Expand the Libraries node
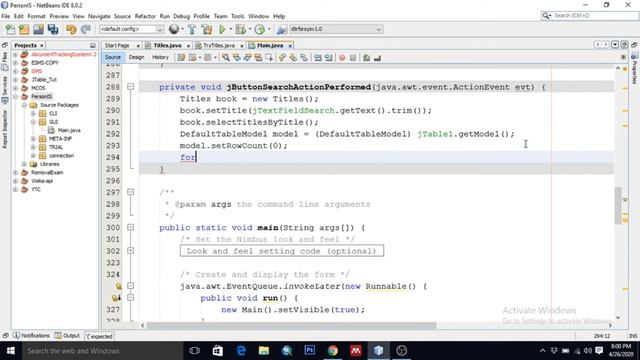 point(24,164)
